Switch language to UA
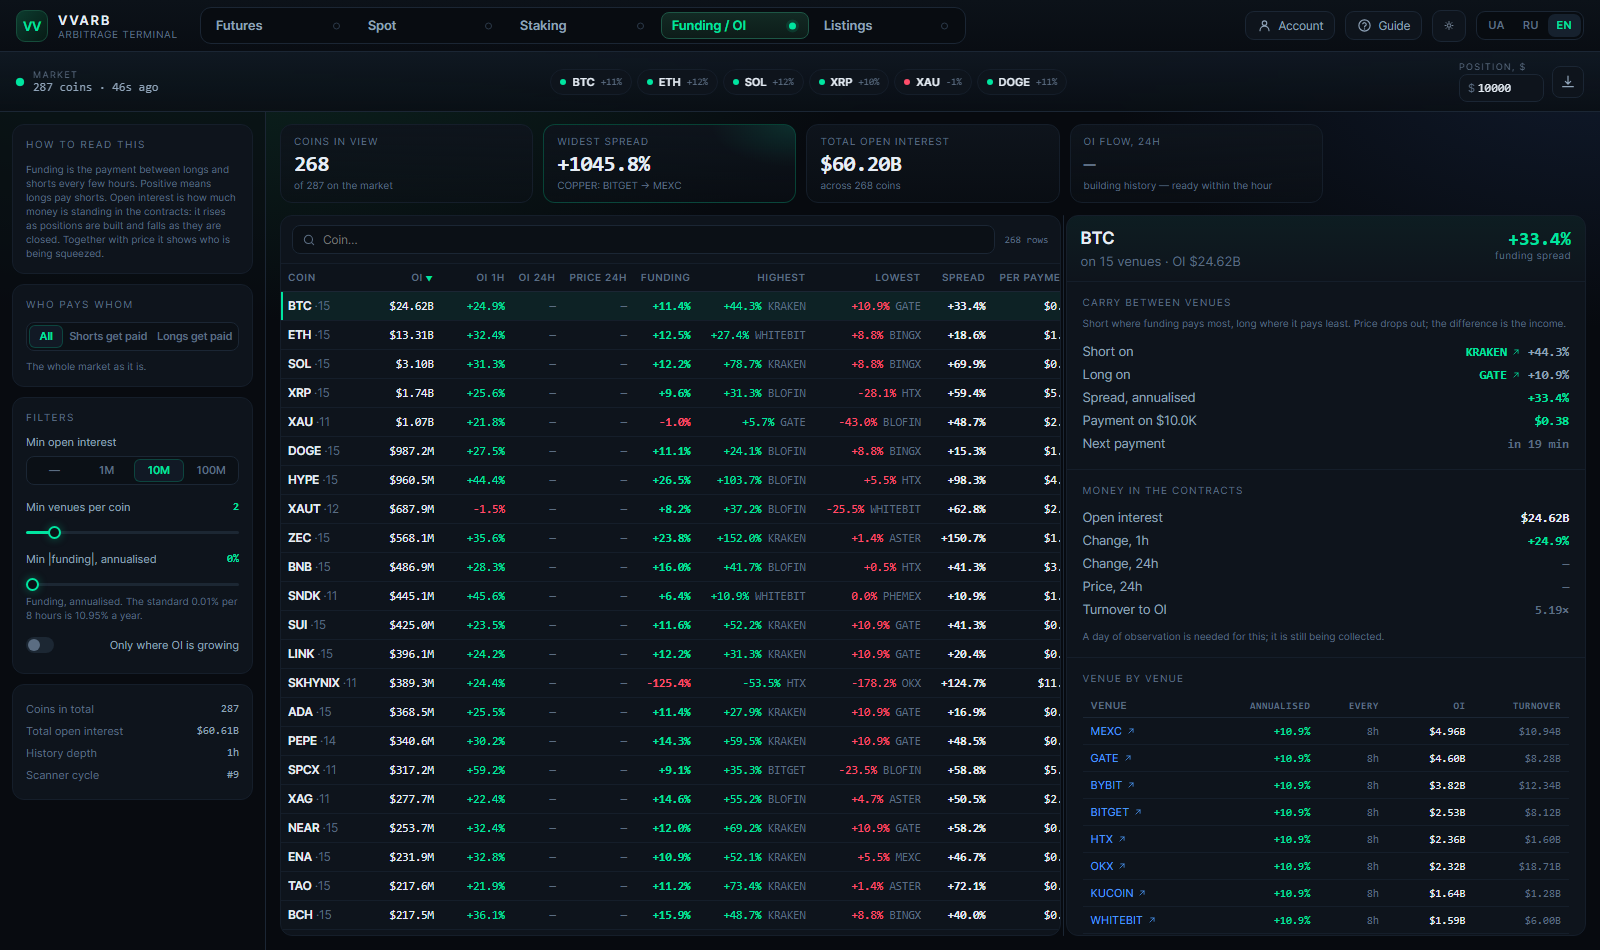Image resolution: width=1600 pixels, height=950 pixels. click(1496, 26)
